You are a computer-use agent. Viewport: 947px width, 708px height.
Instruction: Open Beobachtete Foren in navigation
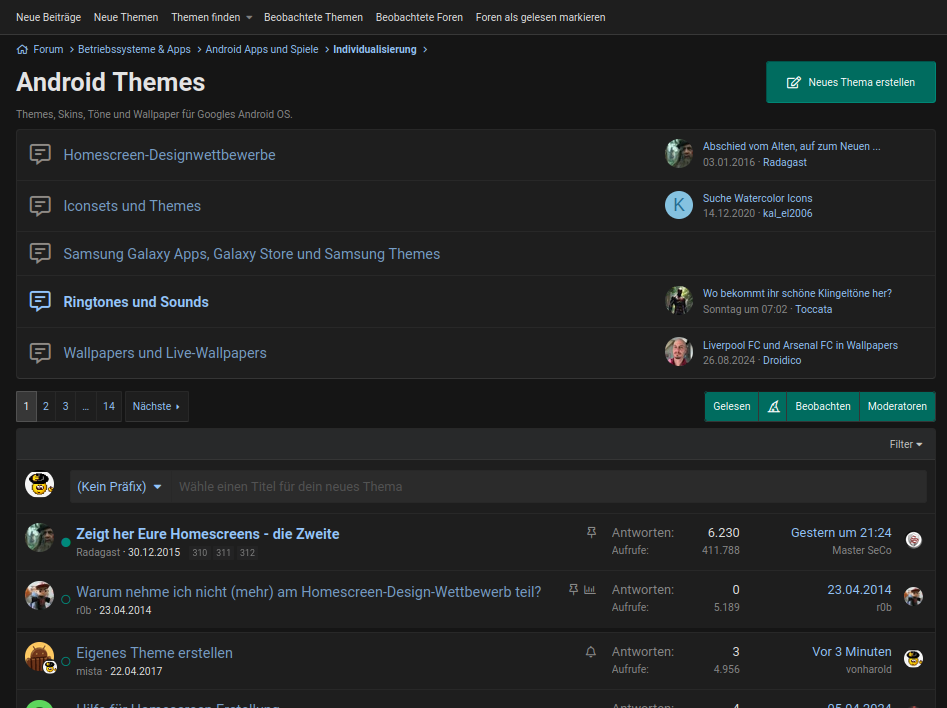(x=419, y=18)
